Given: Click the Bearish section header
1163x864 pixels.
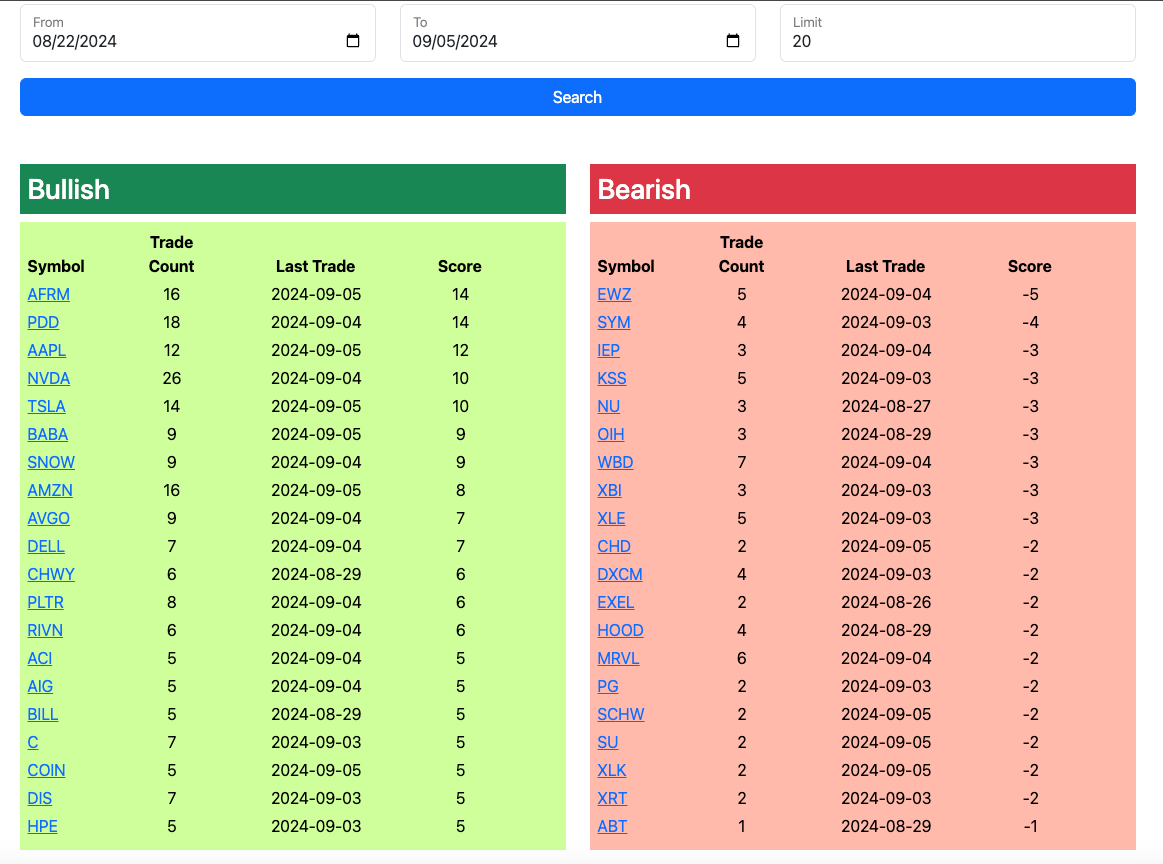Looking at the screenshot, I should coord(863,189).
